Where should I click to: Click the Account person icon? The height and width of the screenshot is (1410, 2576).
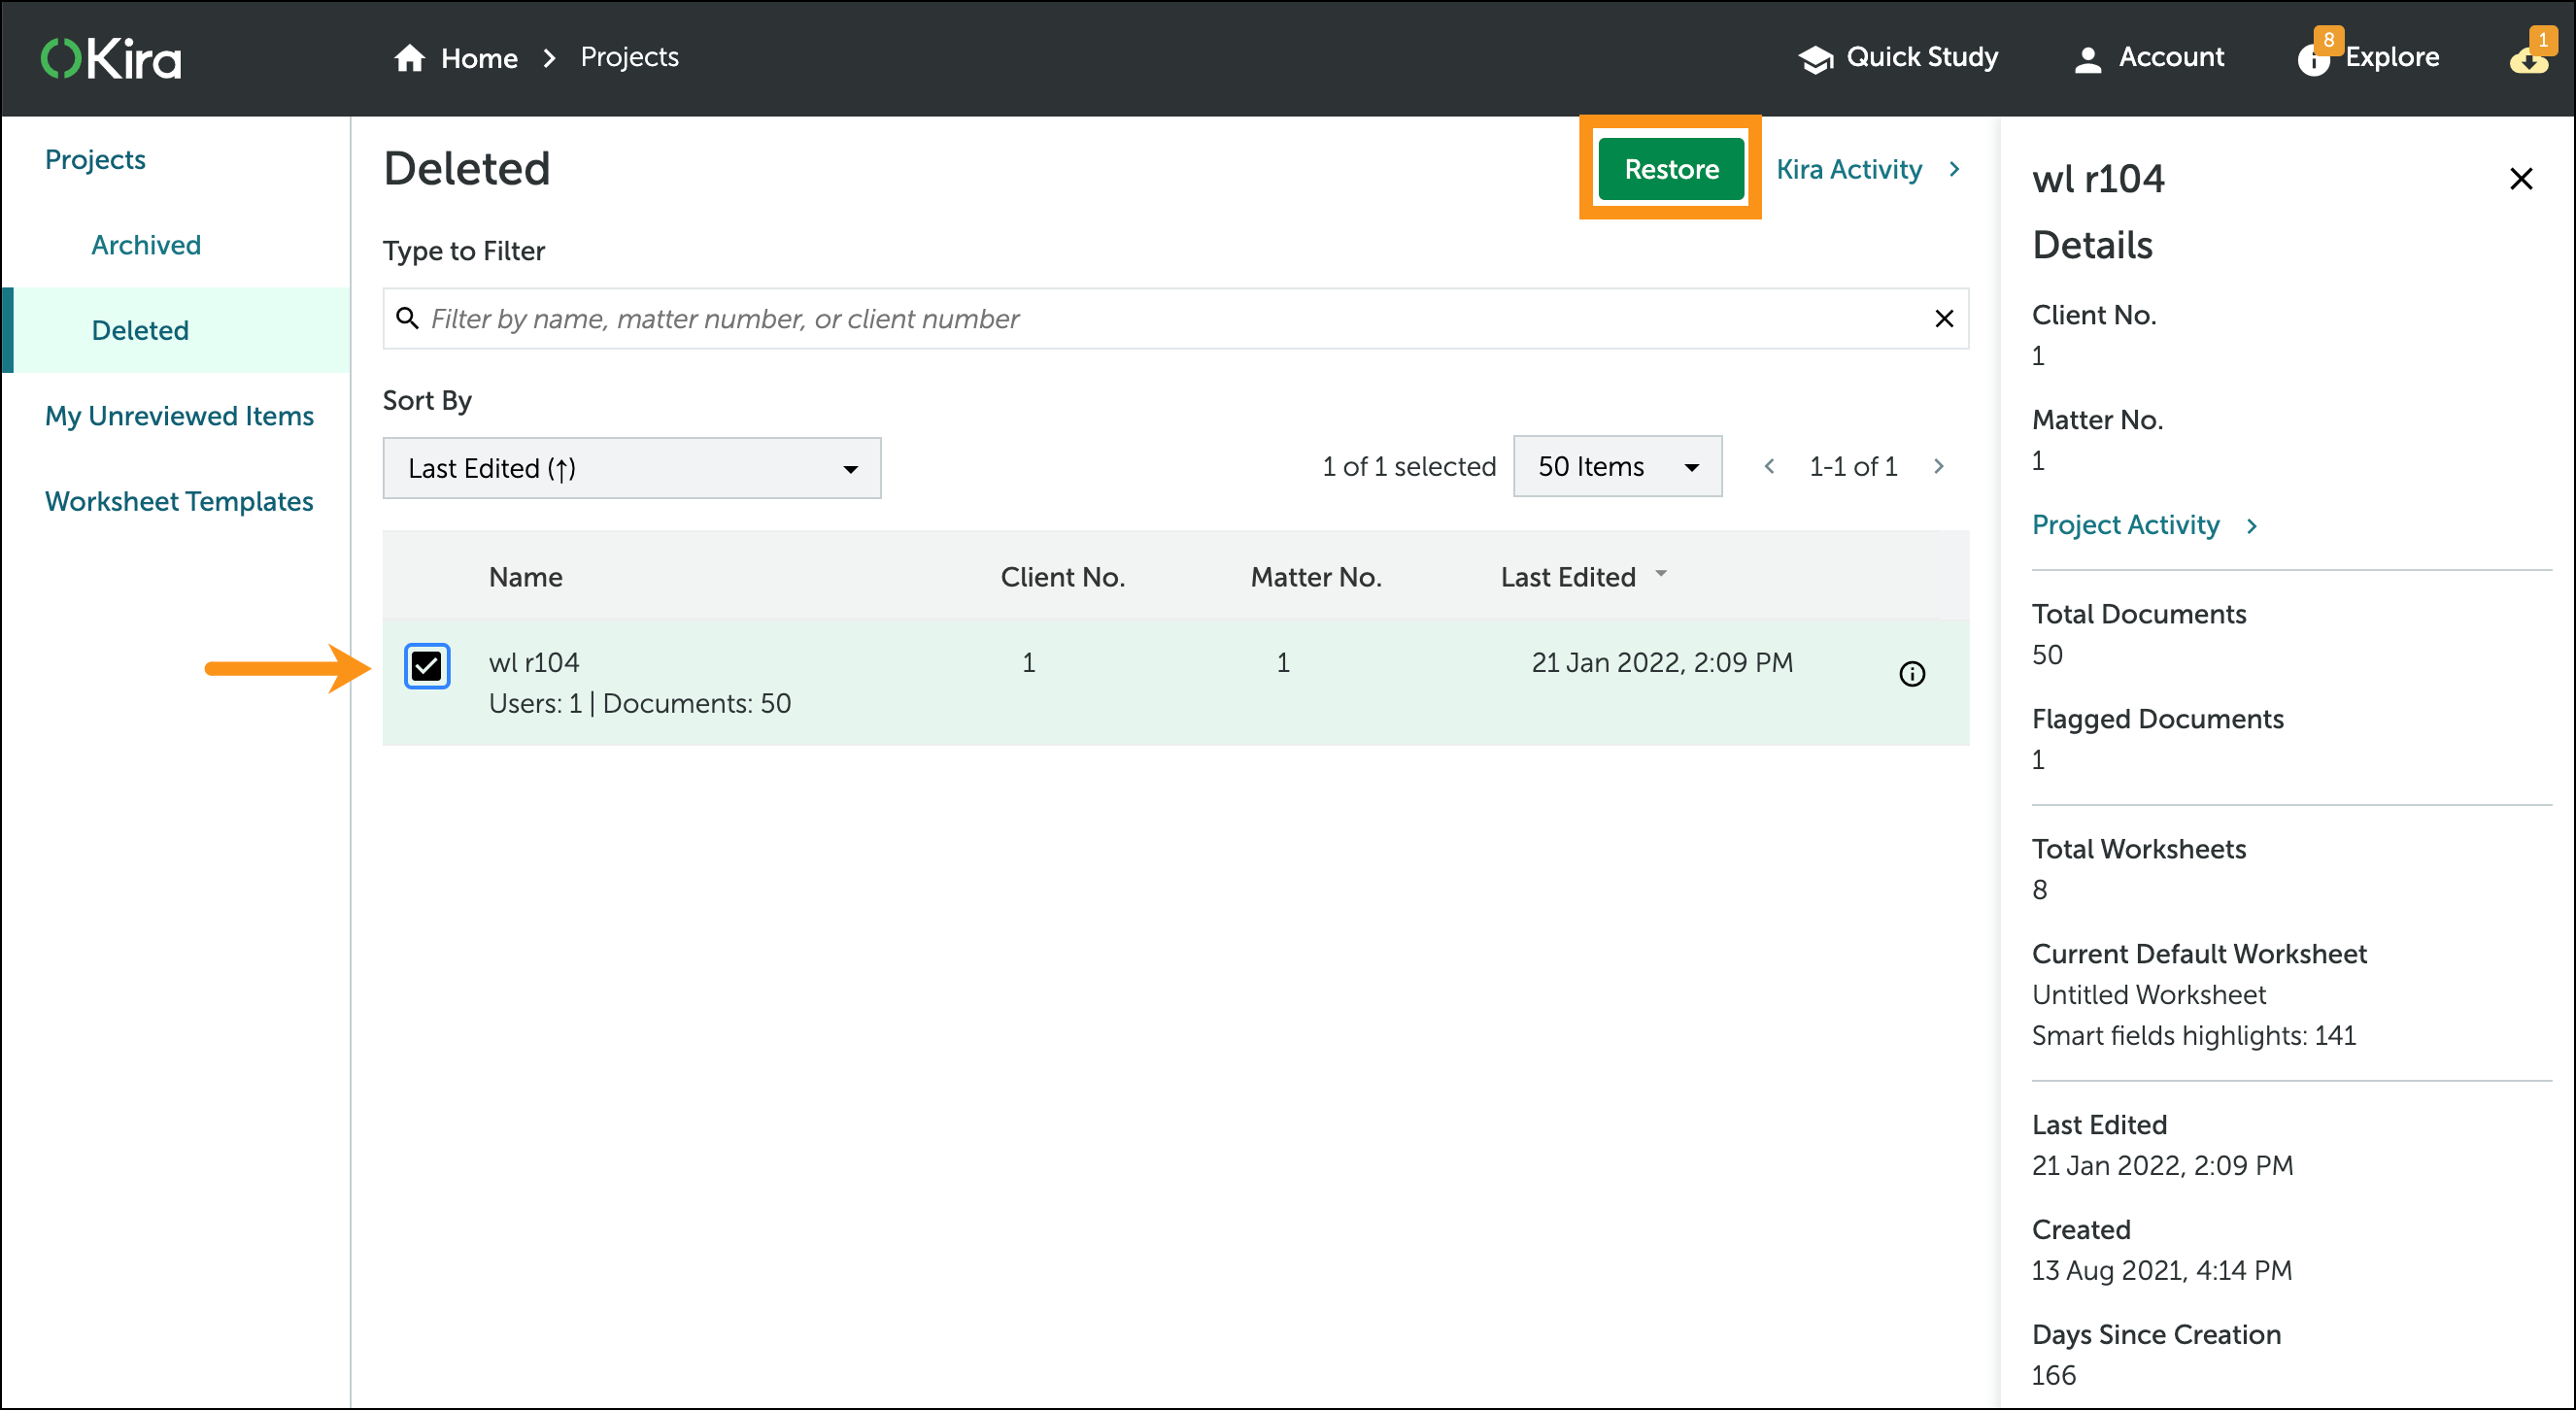coord(2087,59)
